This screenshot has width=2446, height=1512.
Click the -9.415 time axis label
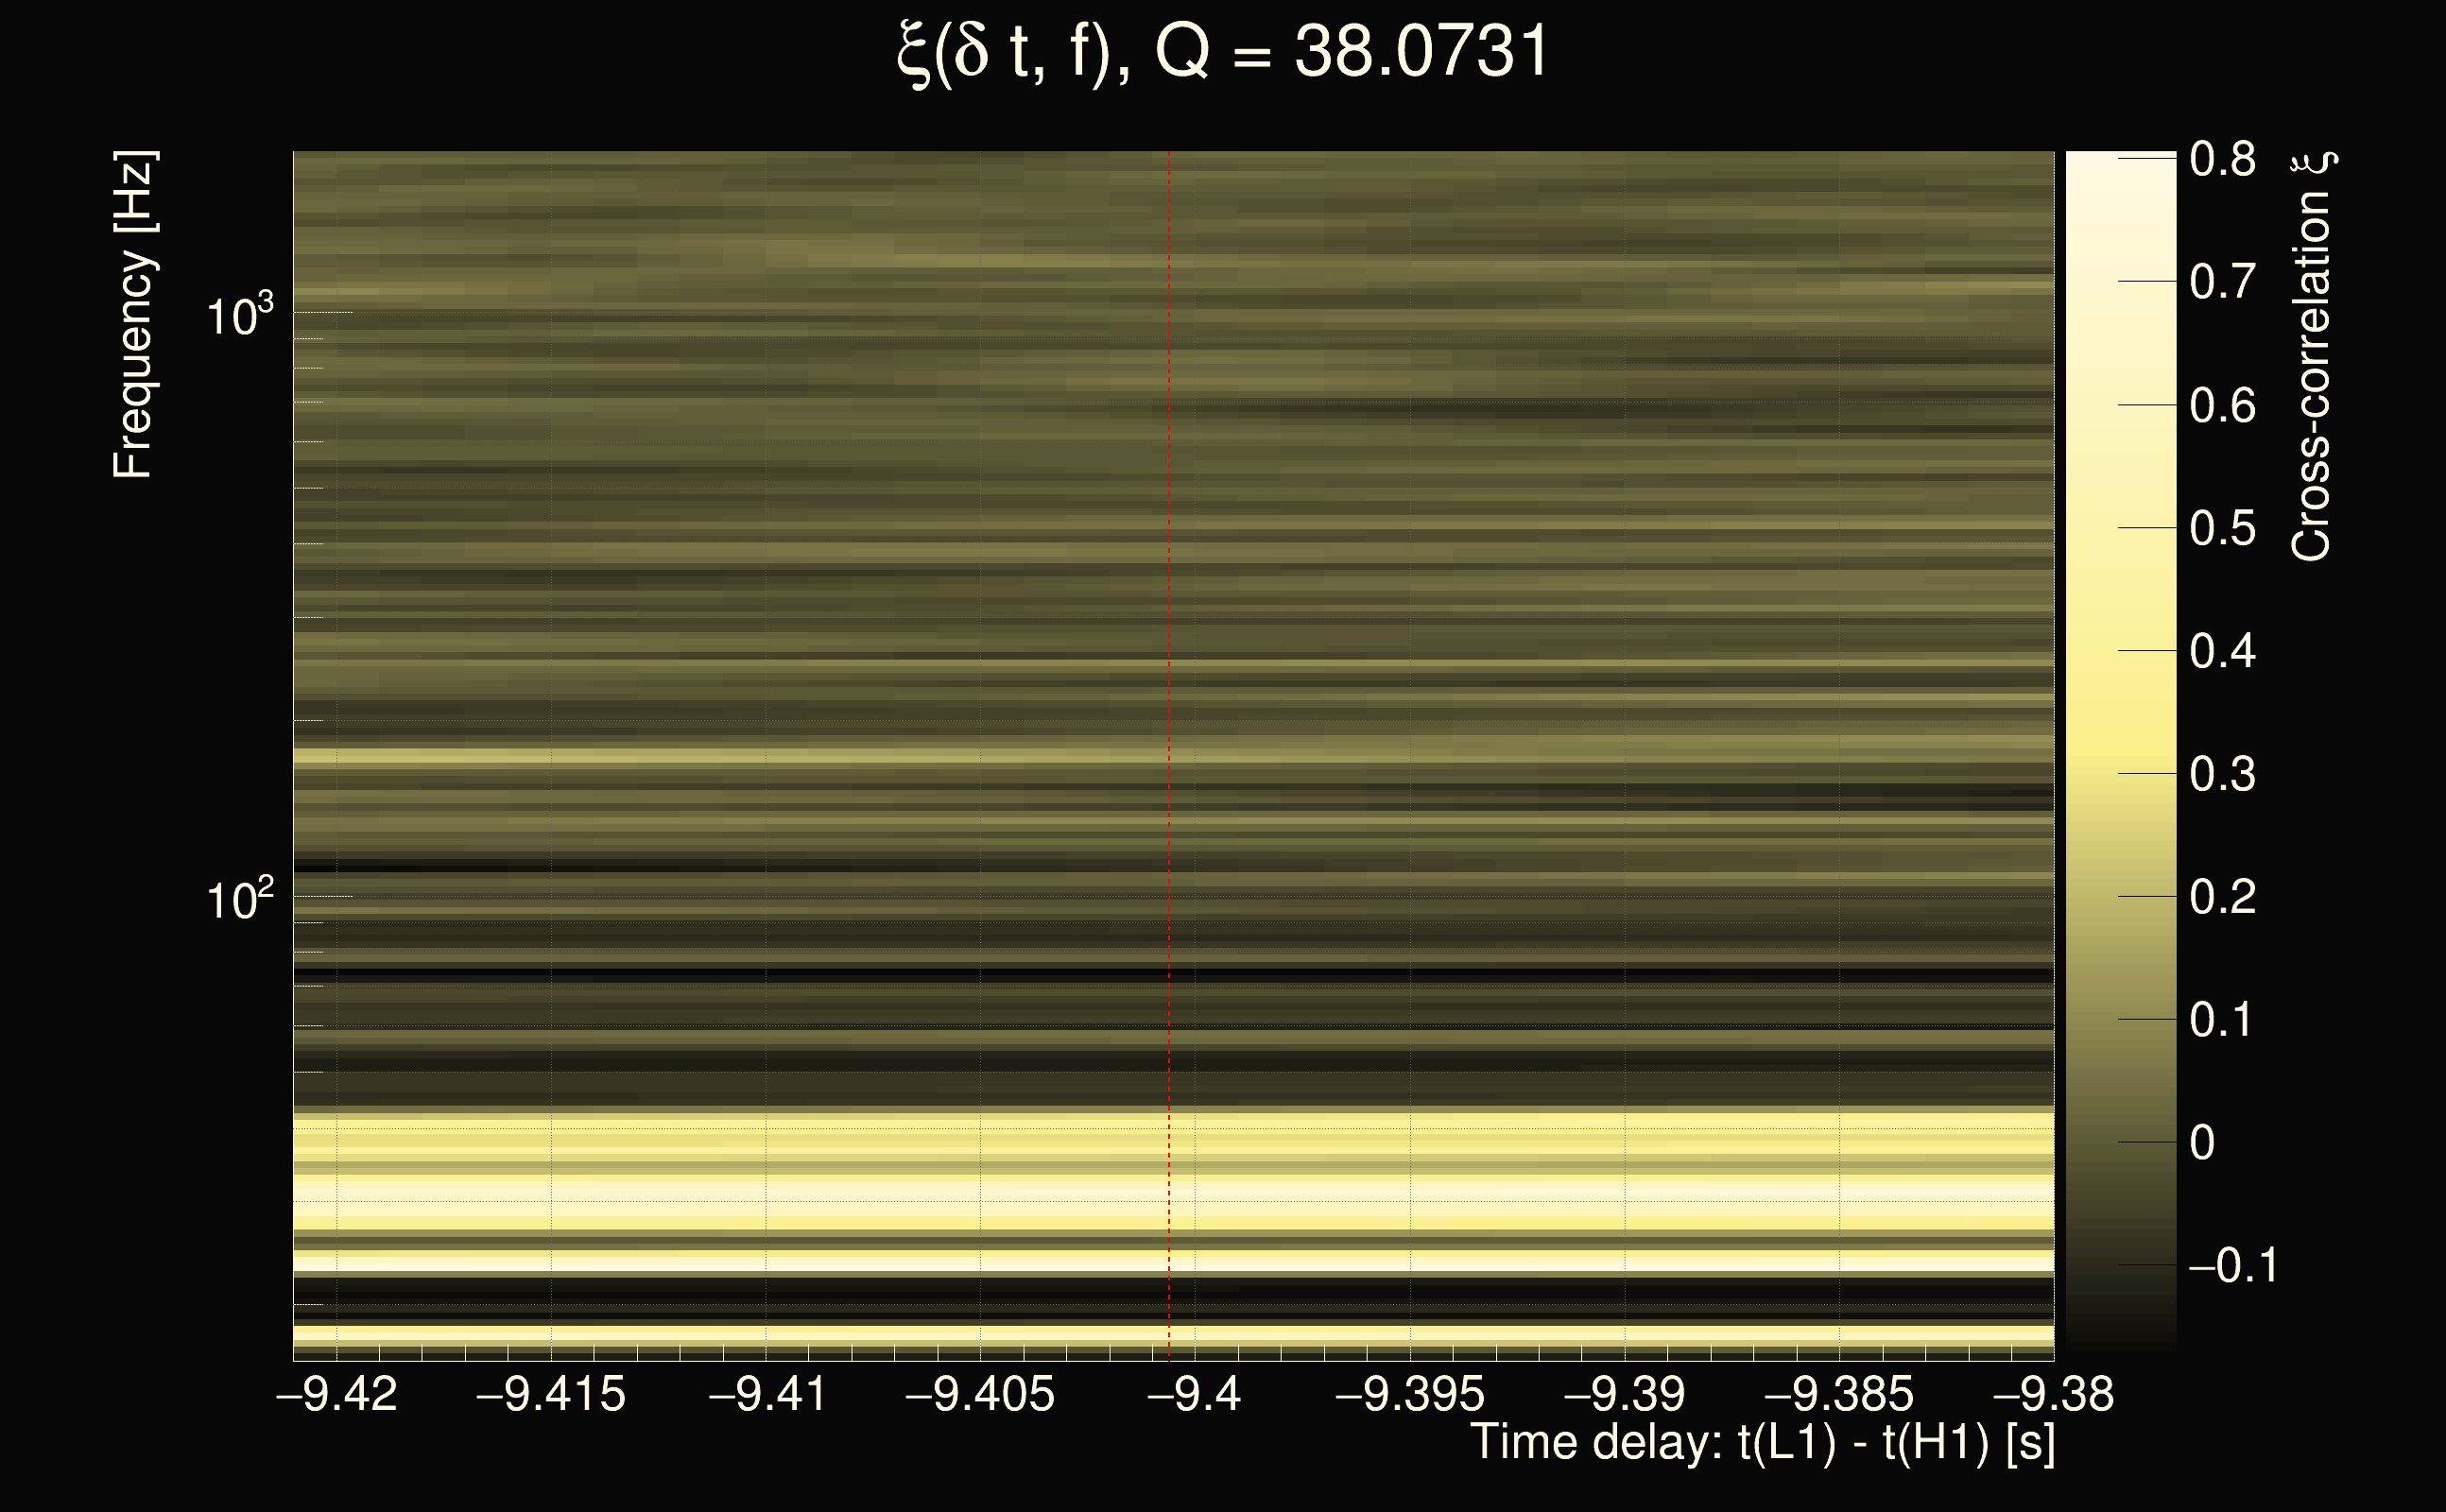click(551, 1394)
